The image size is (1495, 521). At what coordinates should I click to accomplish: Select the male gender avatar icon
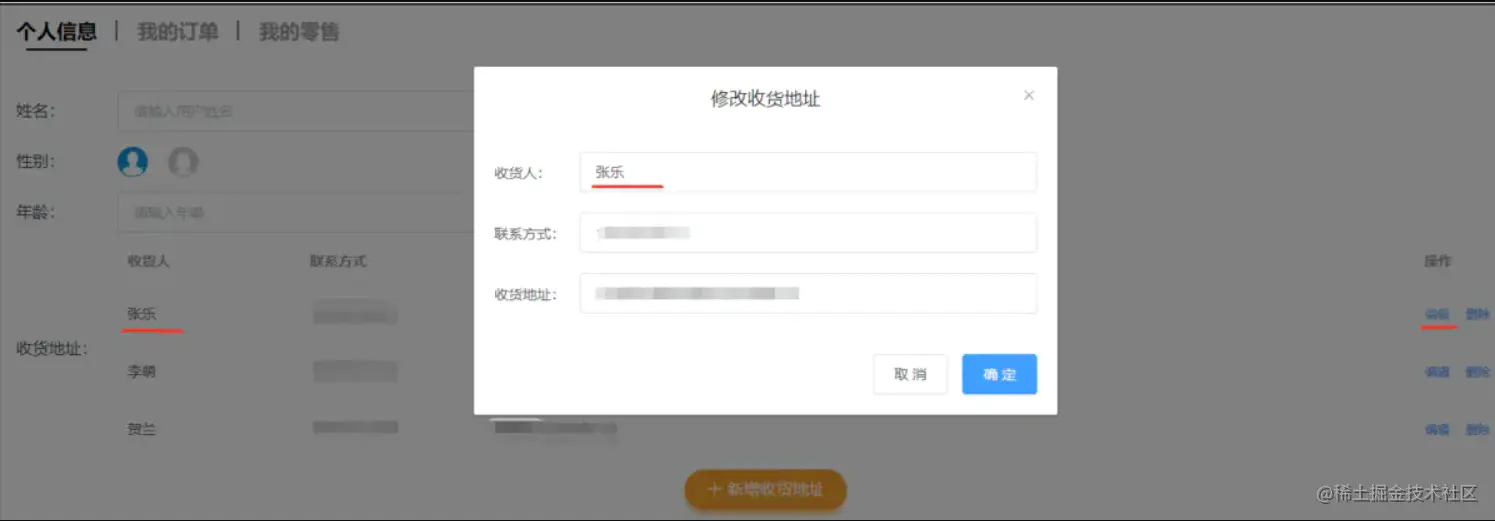133,161
